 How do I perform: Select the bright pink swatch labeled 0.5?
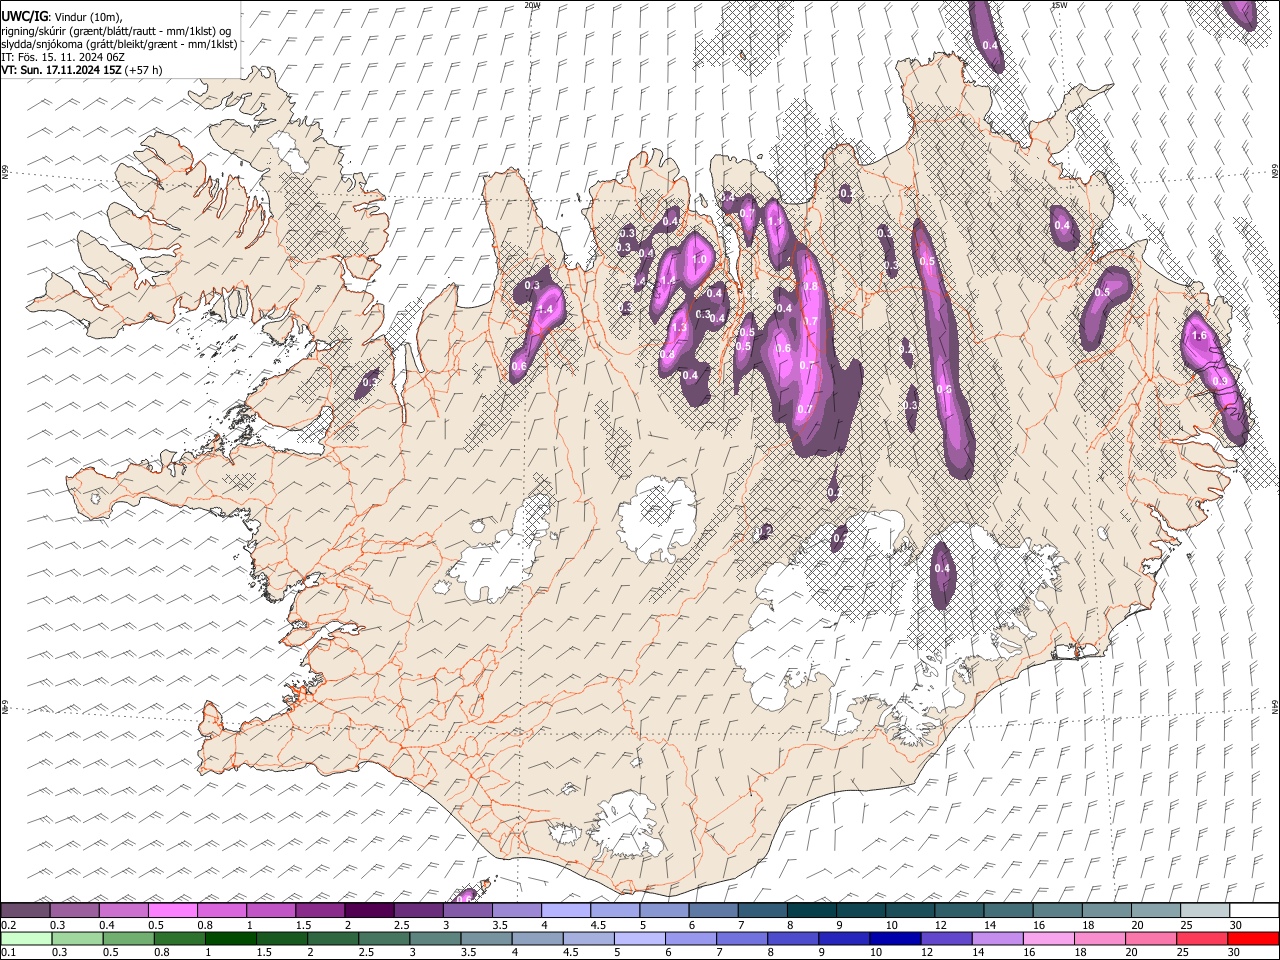click(172, 910)
